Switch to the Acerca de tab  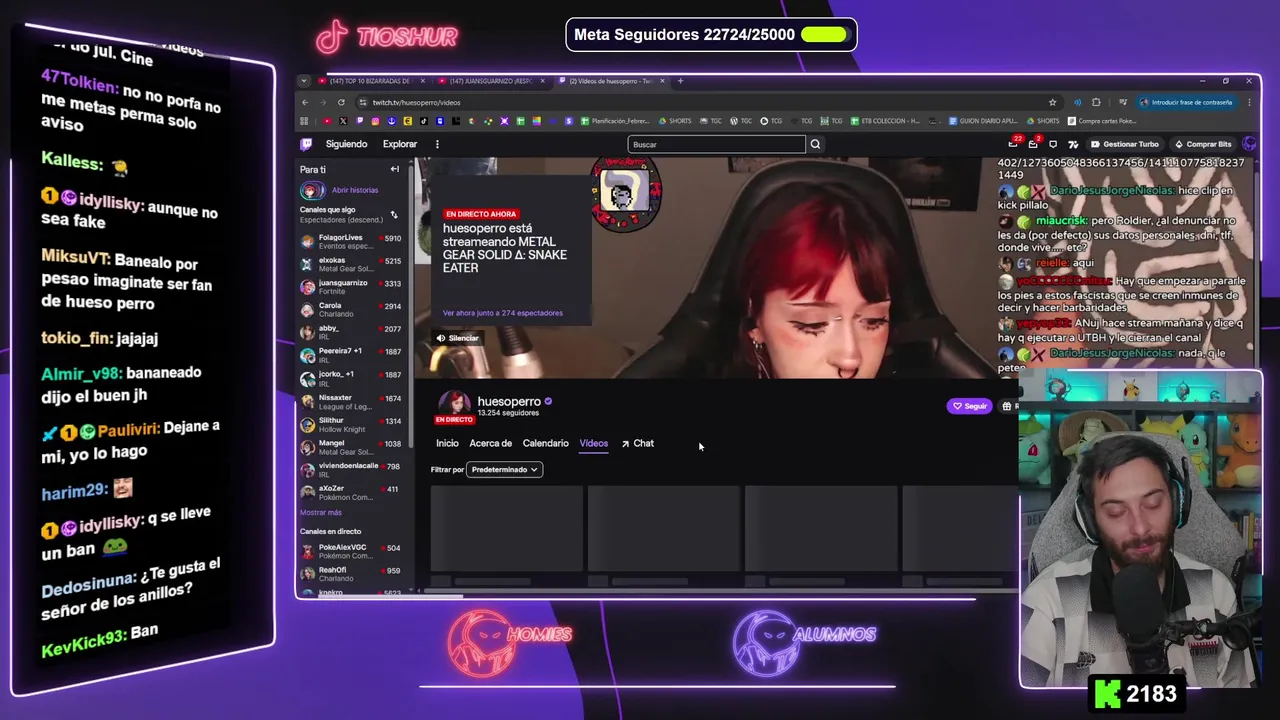[490, 443]
